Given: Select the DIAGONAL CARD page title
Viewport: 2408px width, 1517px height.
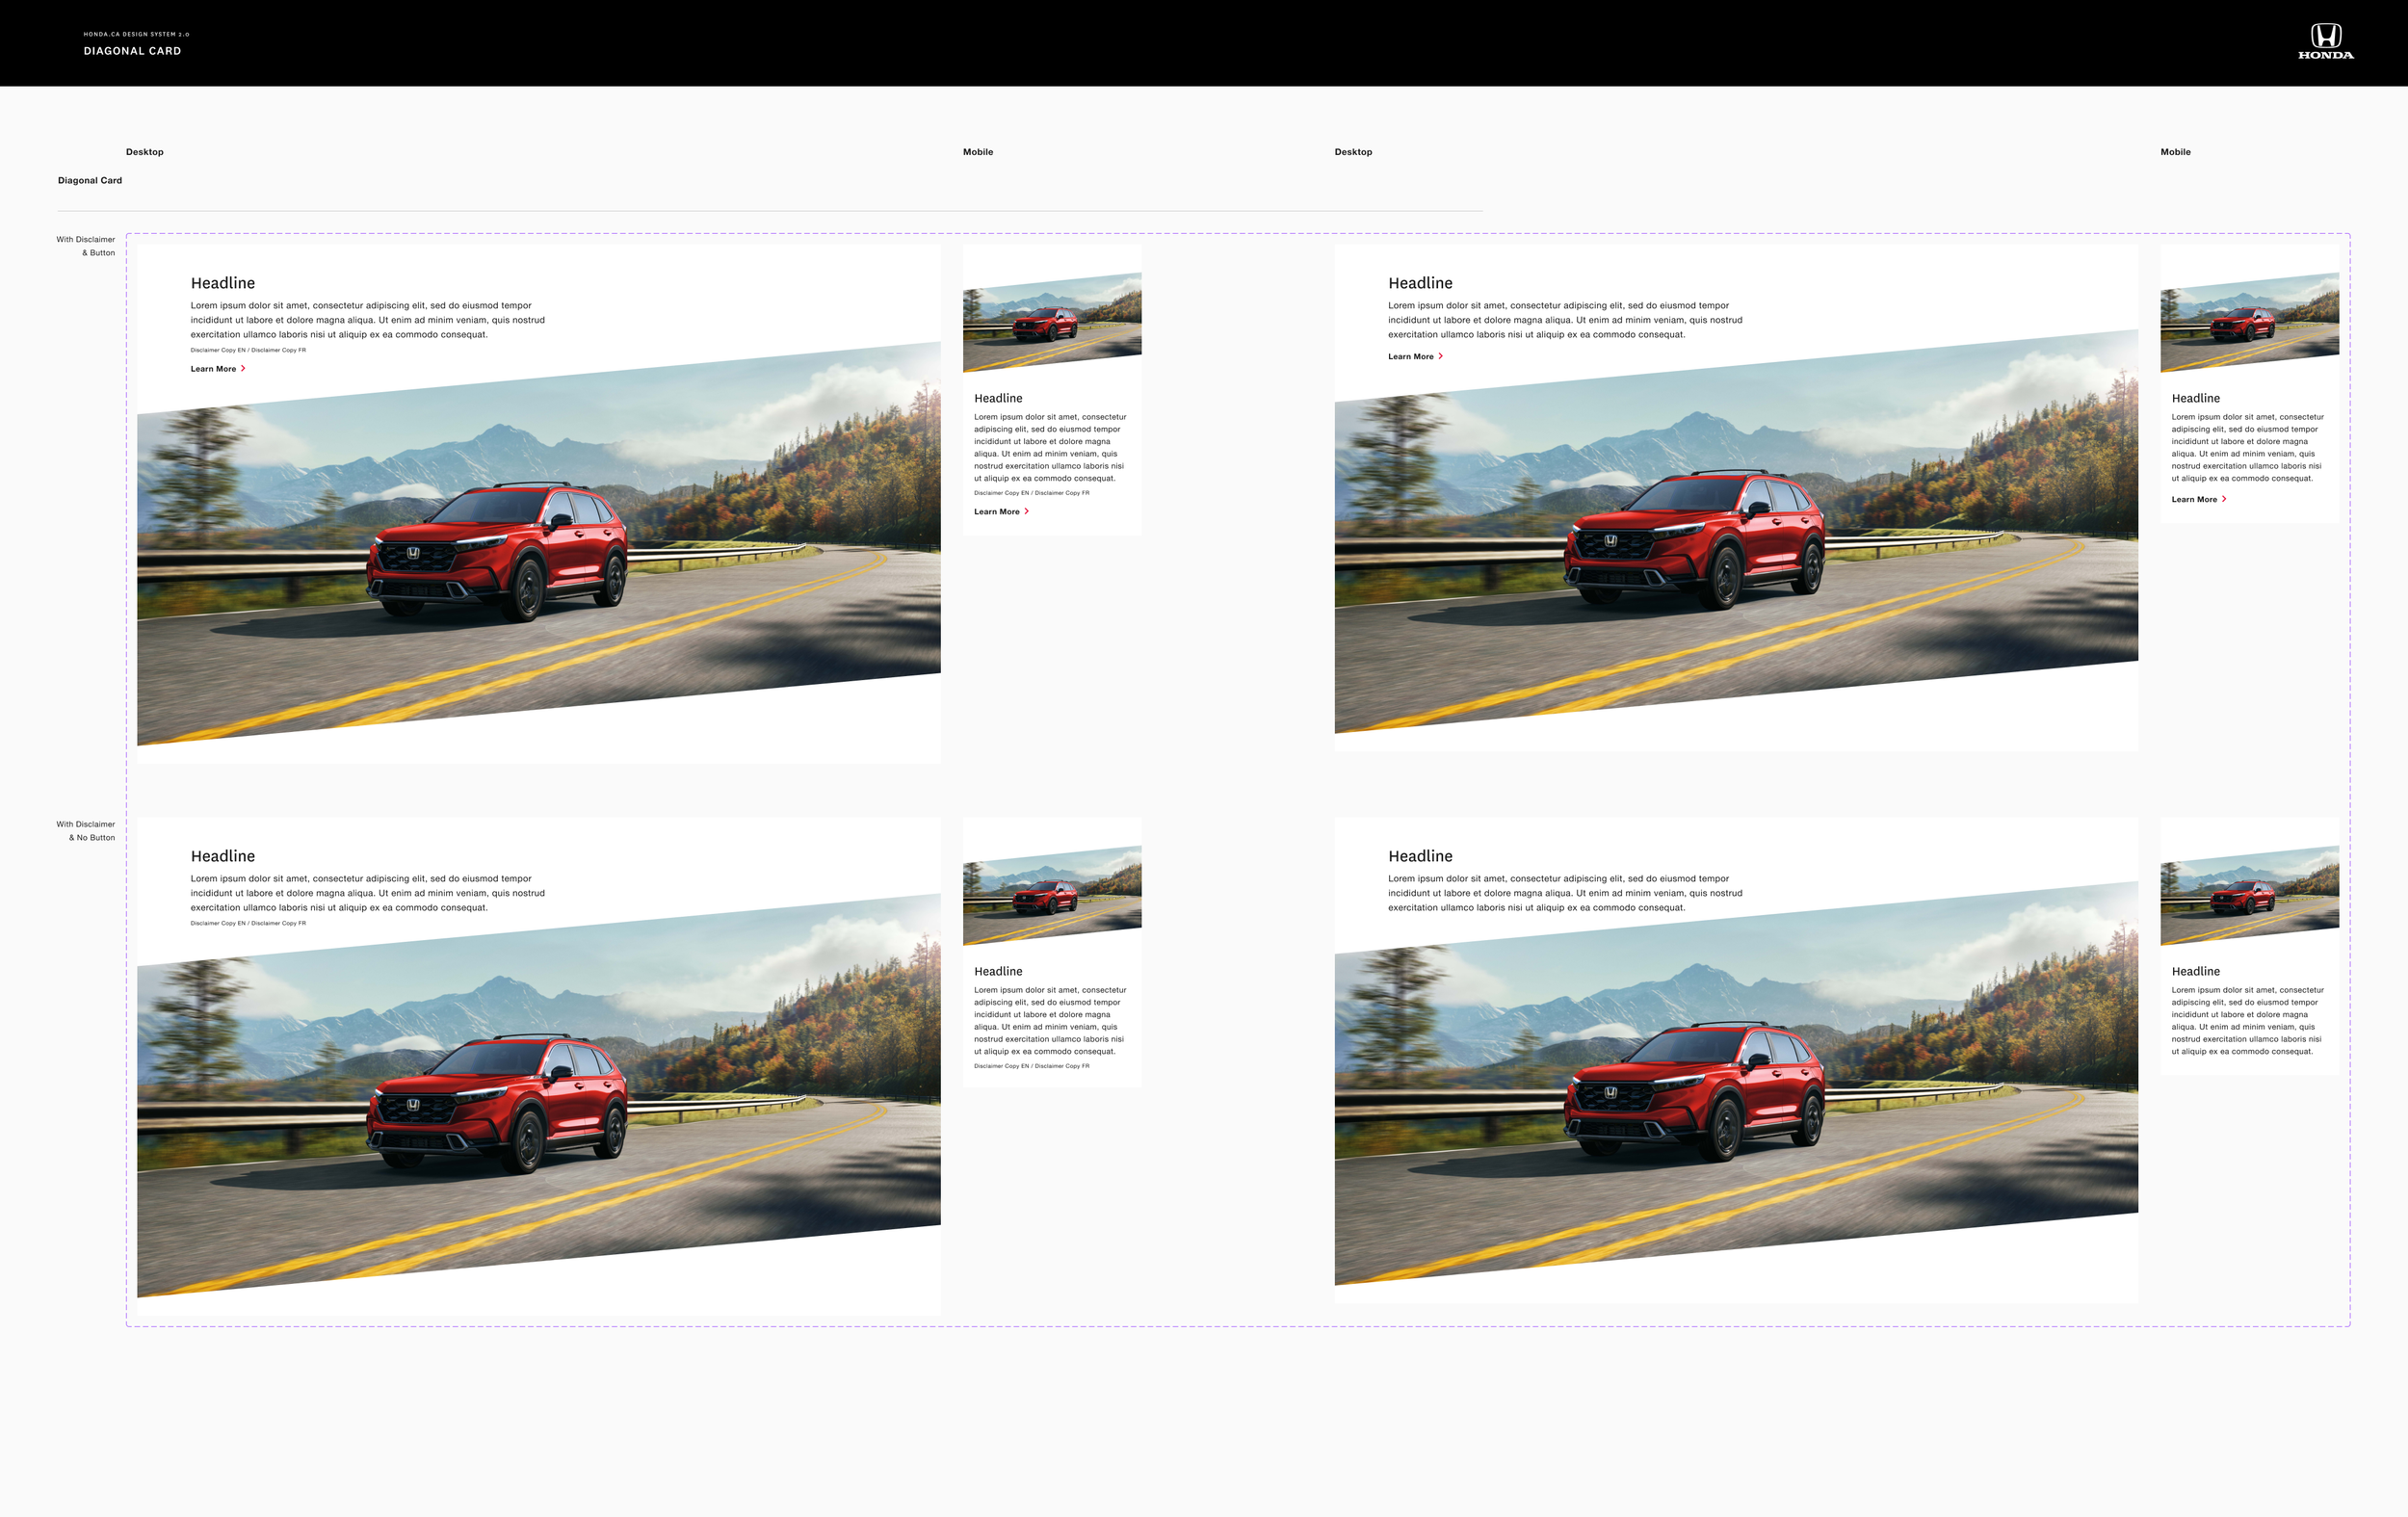Looking at the screenshot, I should click(x=132, y=51).
